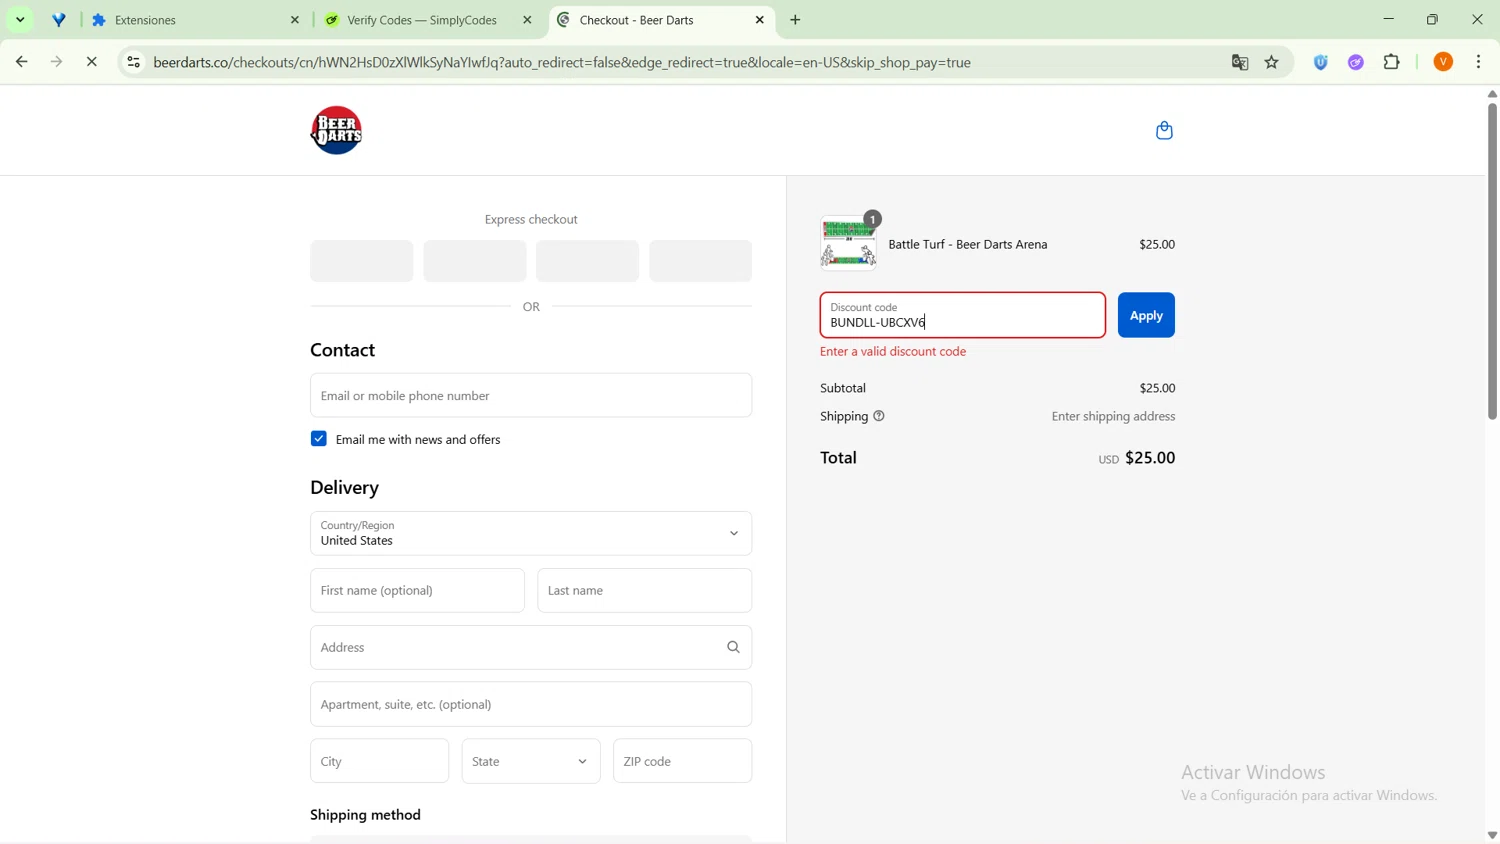Show shipping info question mark icon
Screen dimensions: 1500x844
click(879, 416)
